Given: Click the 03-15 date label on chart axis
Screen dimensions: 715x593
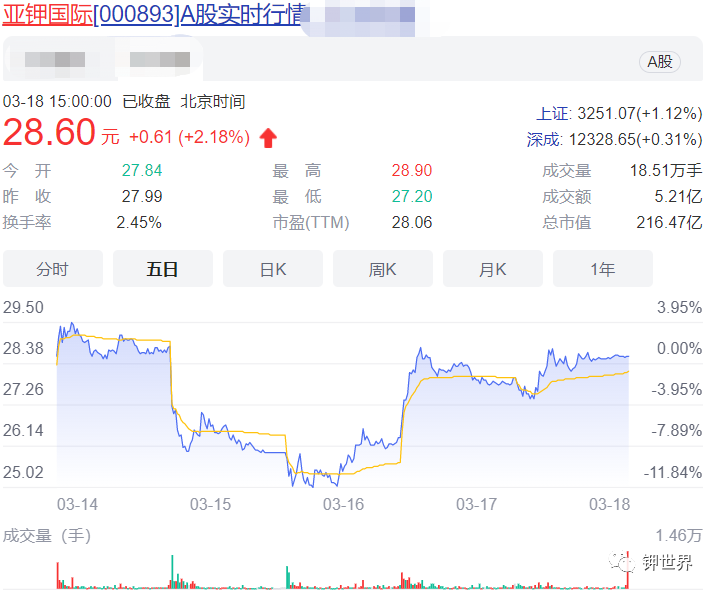Looking at the screenshot, I should (210, 505).
